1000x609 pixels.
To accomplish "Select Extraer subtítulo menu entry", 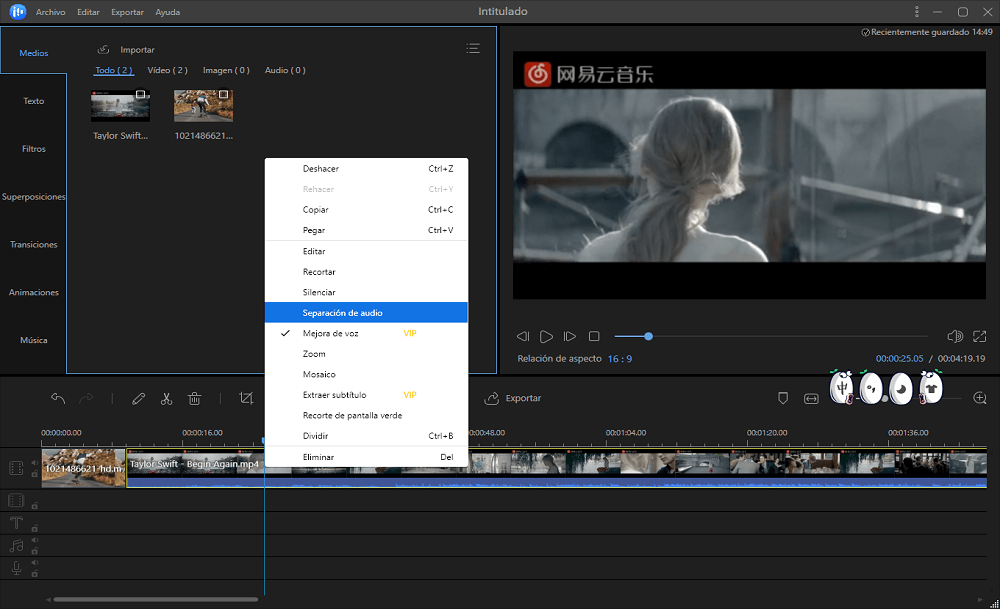I will coord(366,395).
